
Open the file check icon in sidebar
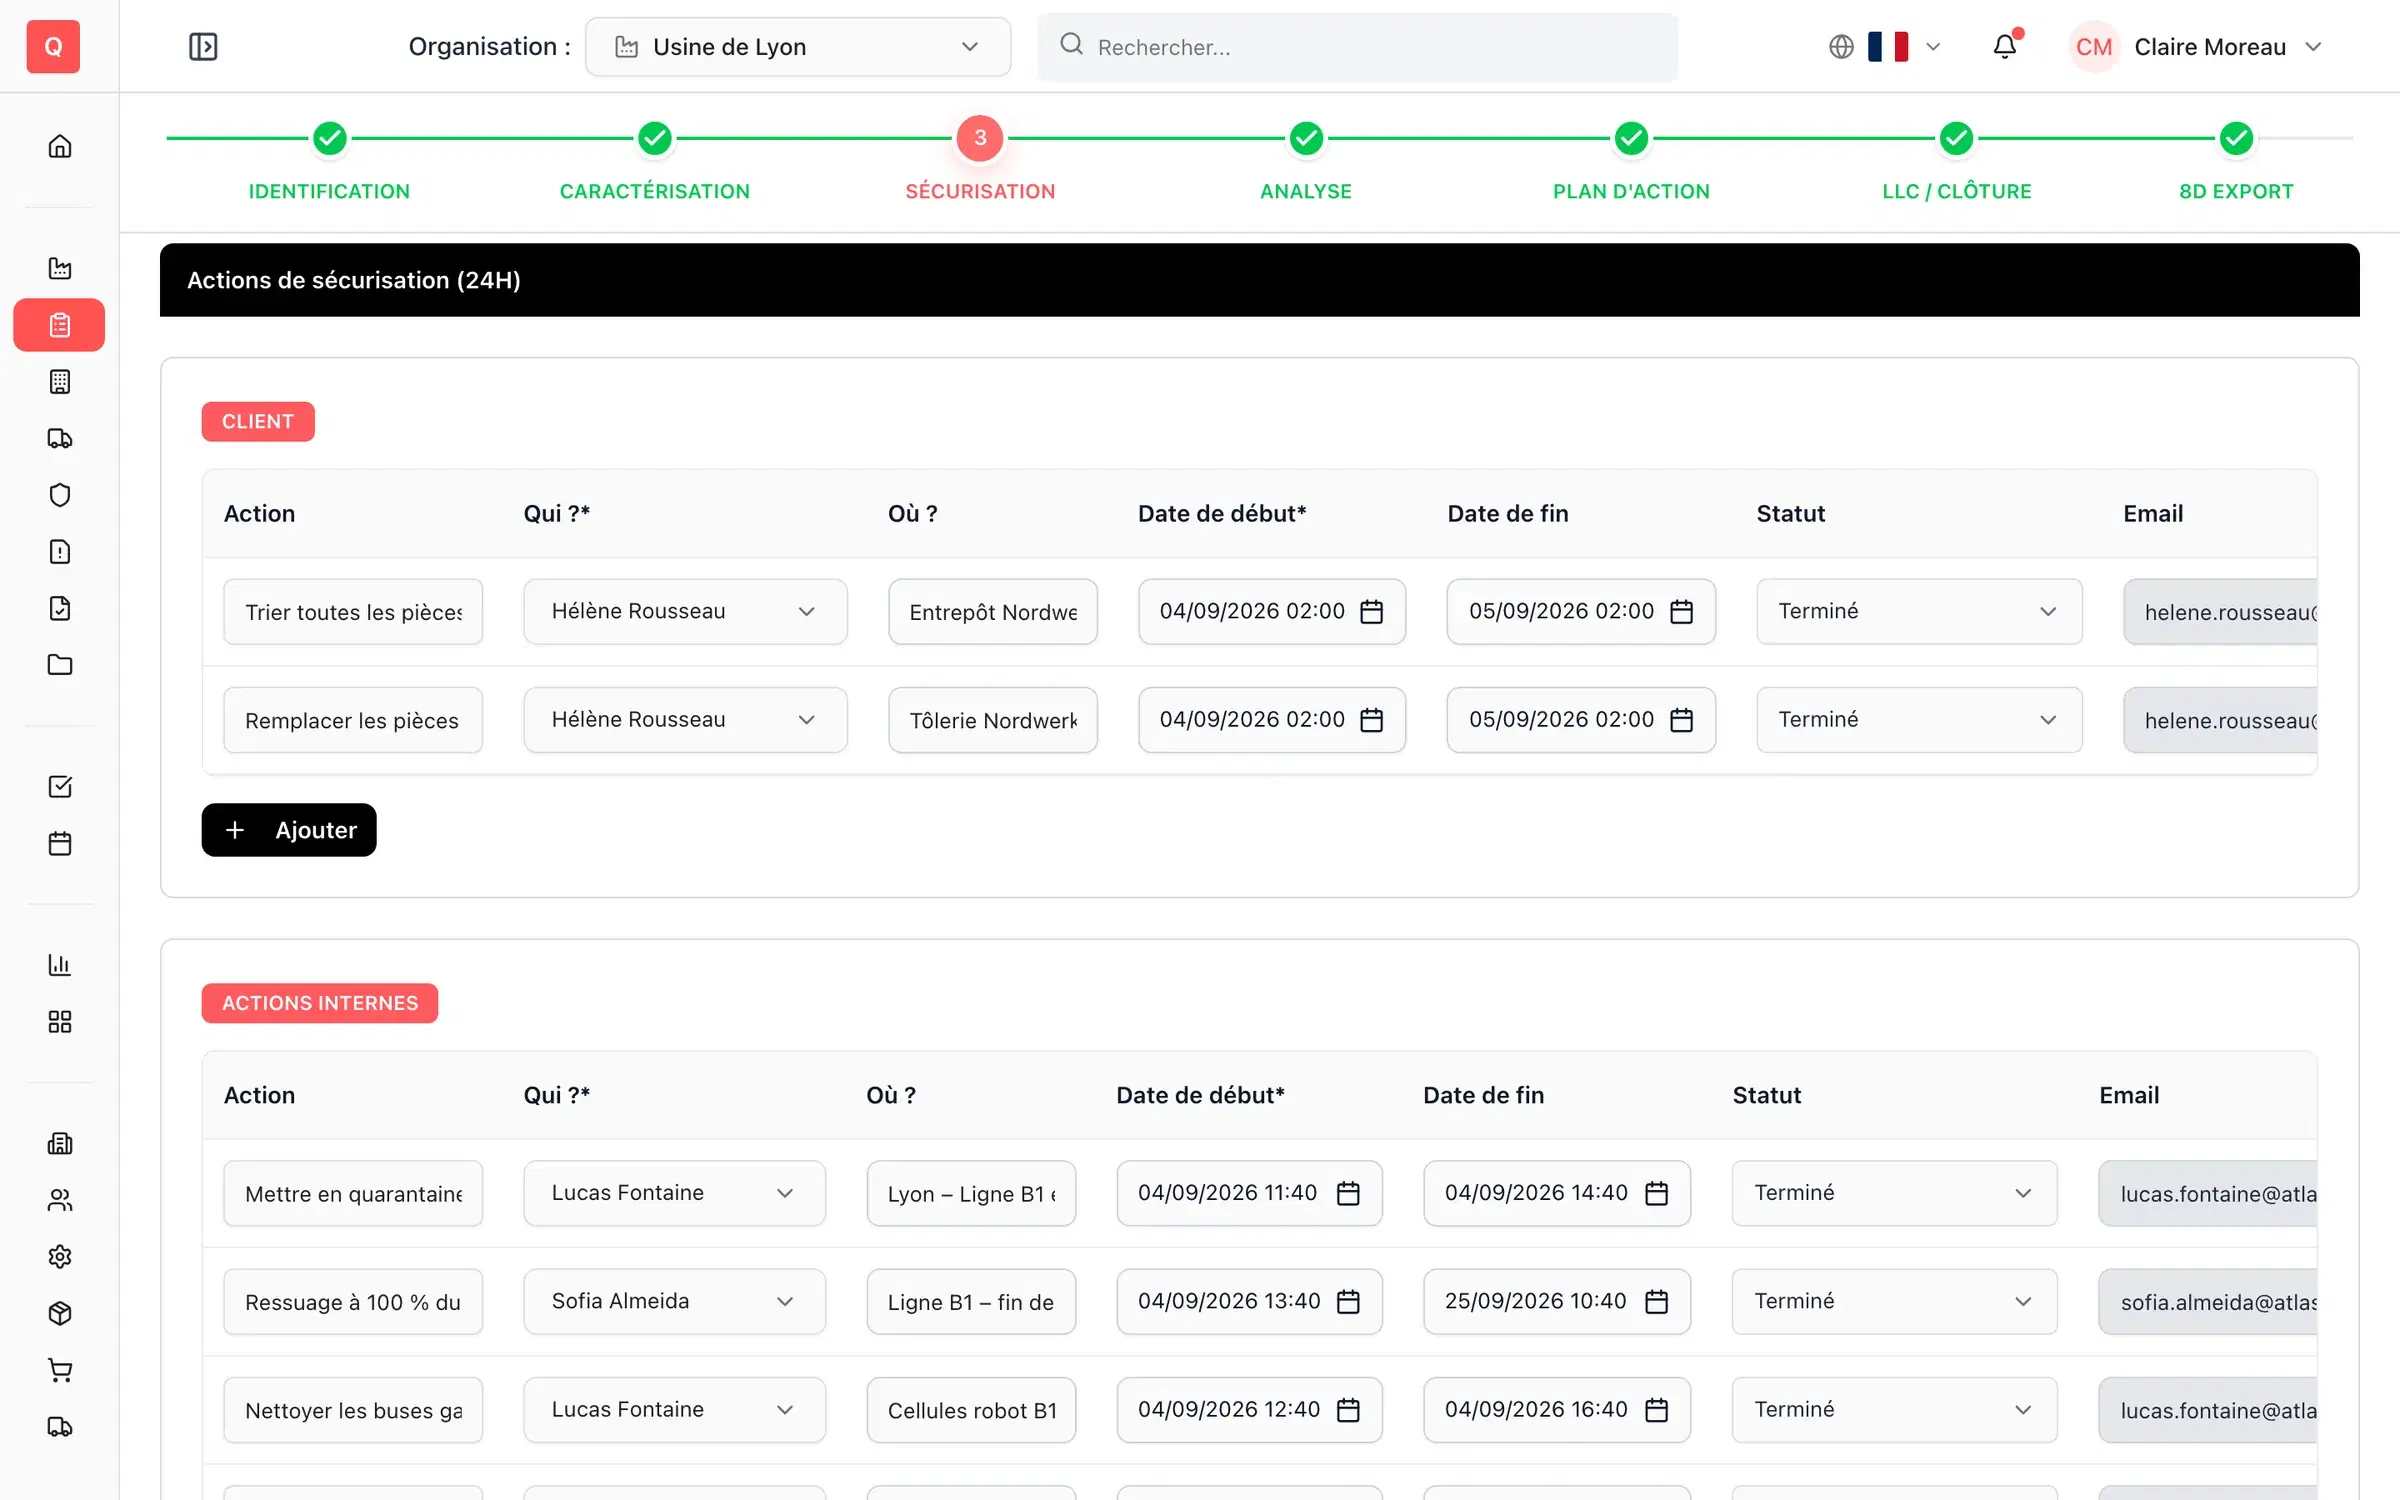click(60, 608)
